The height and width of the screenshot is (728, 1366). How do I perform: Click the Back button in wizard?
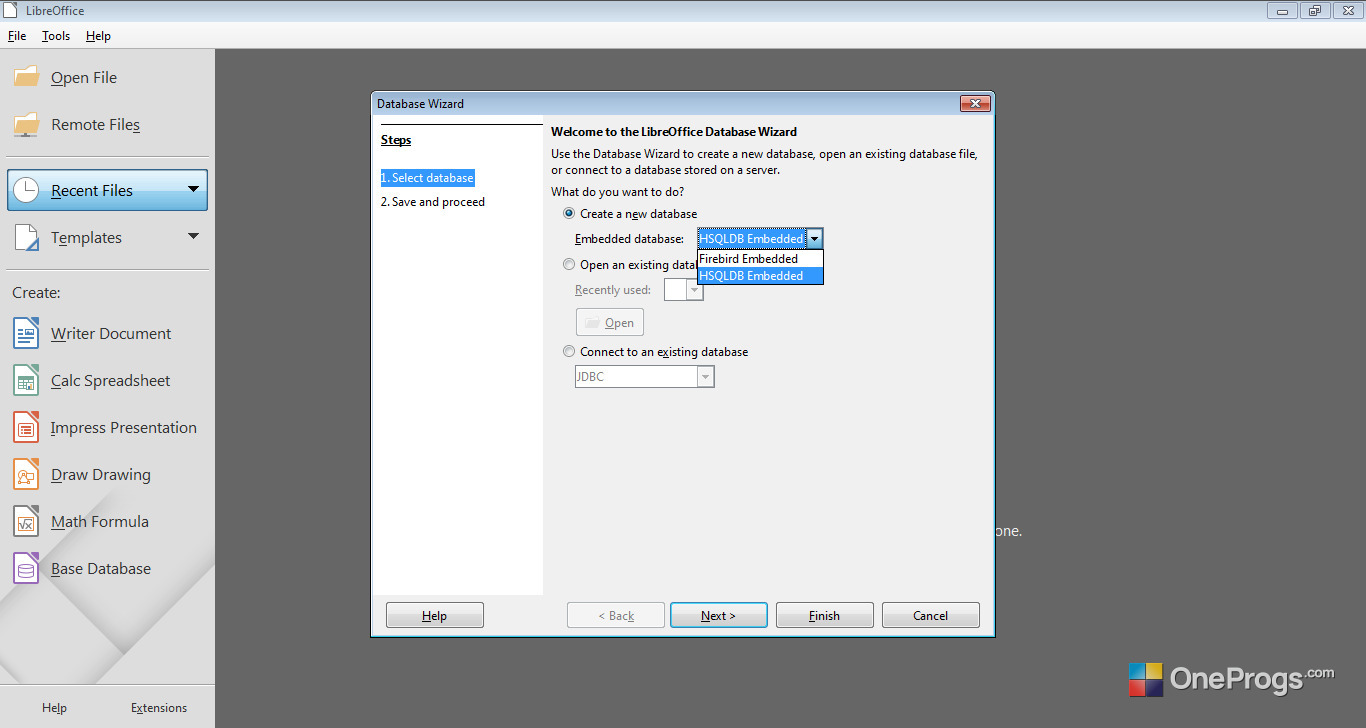click(616, 615)
